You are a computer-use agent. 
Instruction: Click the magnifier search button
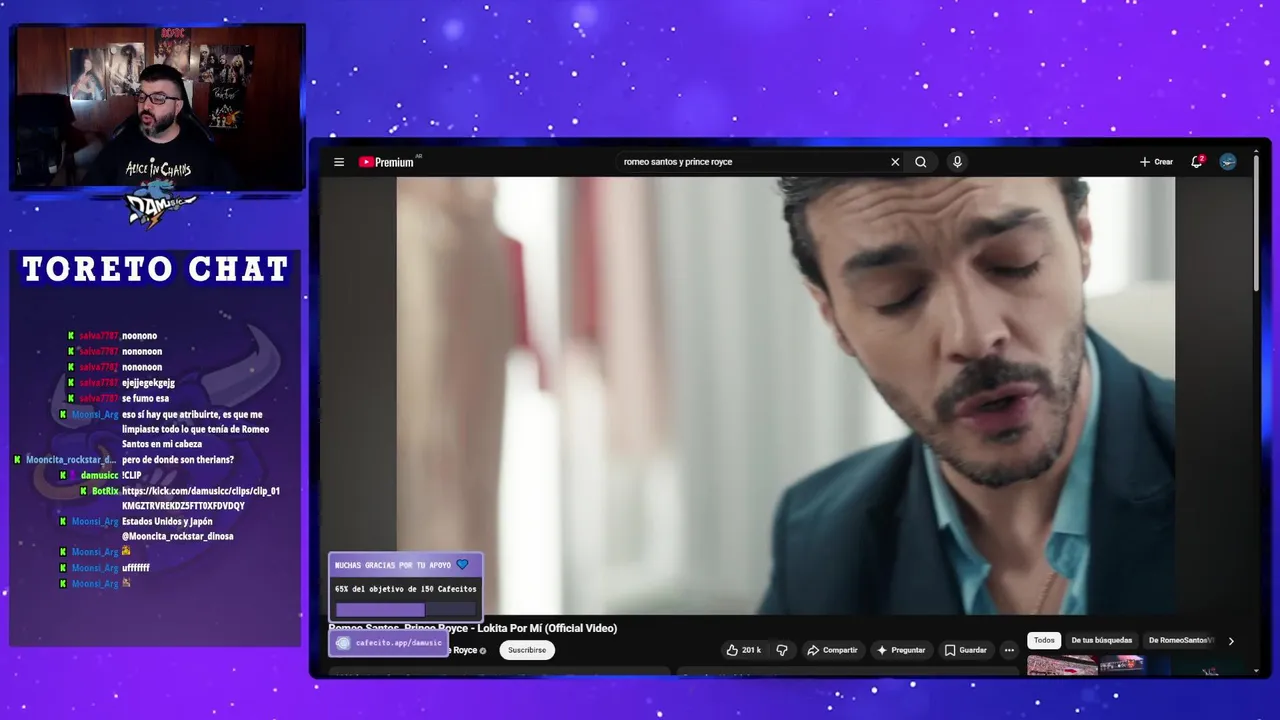coord(921,162)
